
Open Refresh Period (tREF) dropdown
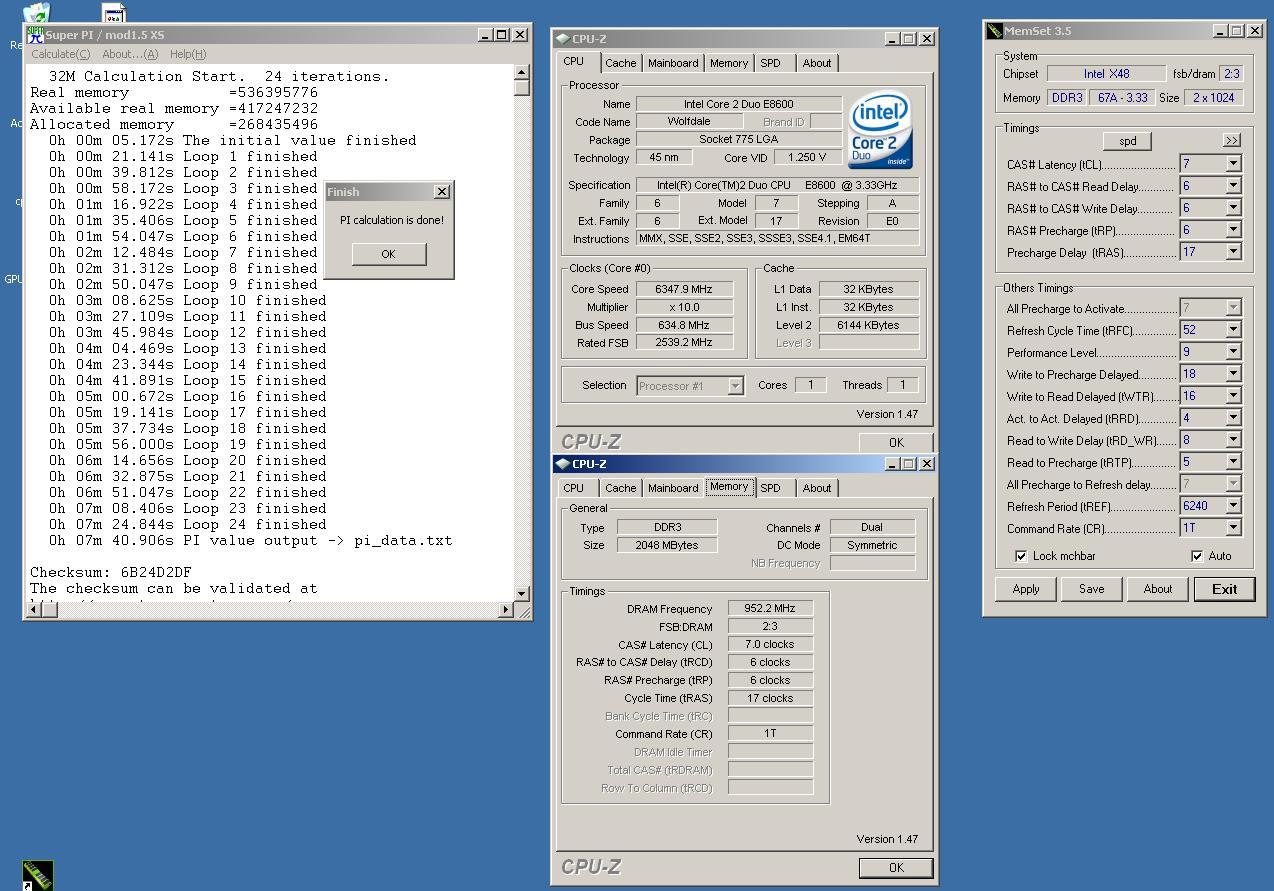(1233, 506)
